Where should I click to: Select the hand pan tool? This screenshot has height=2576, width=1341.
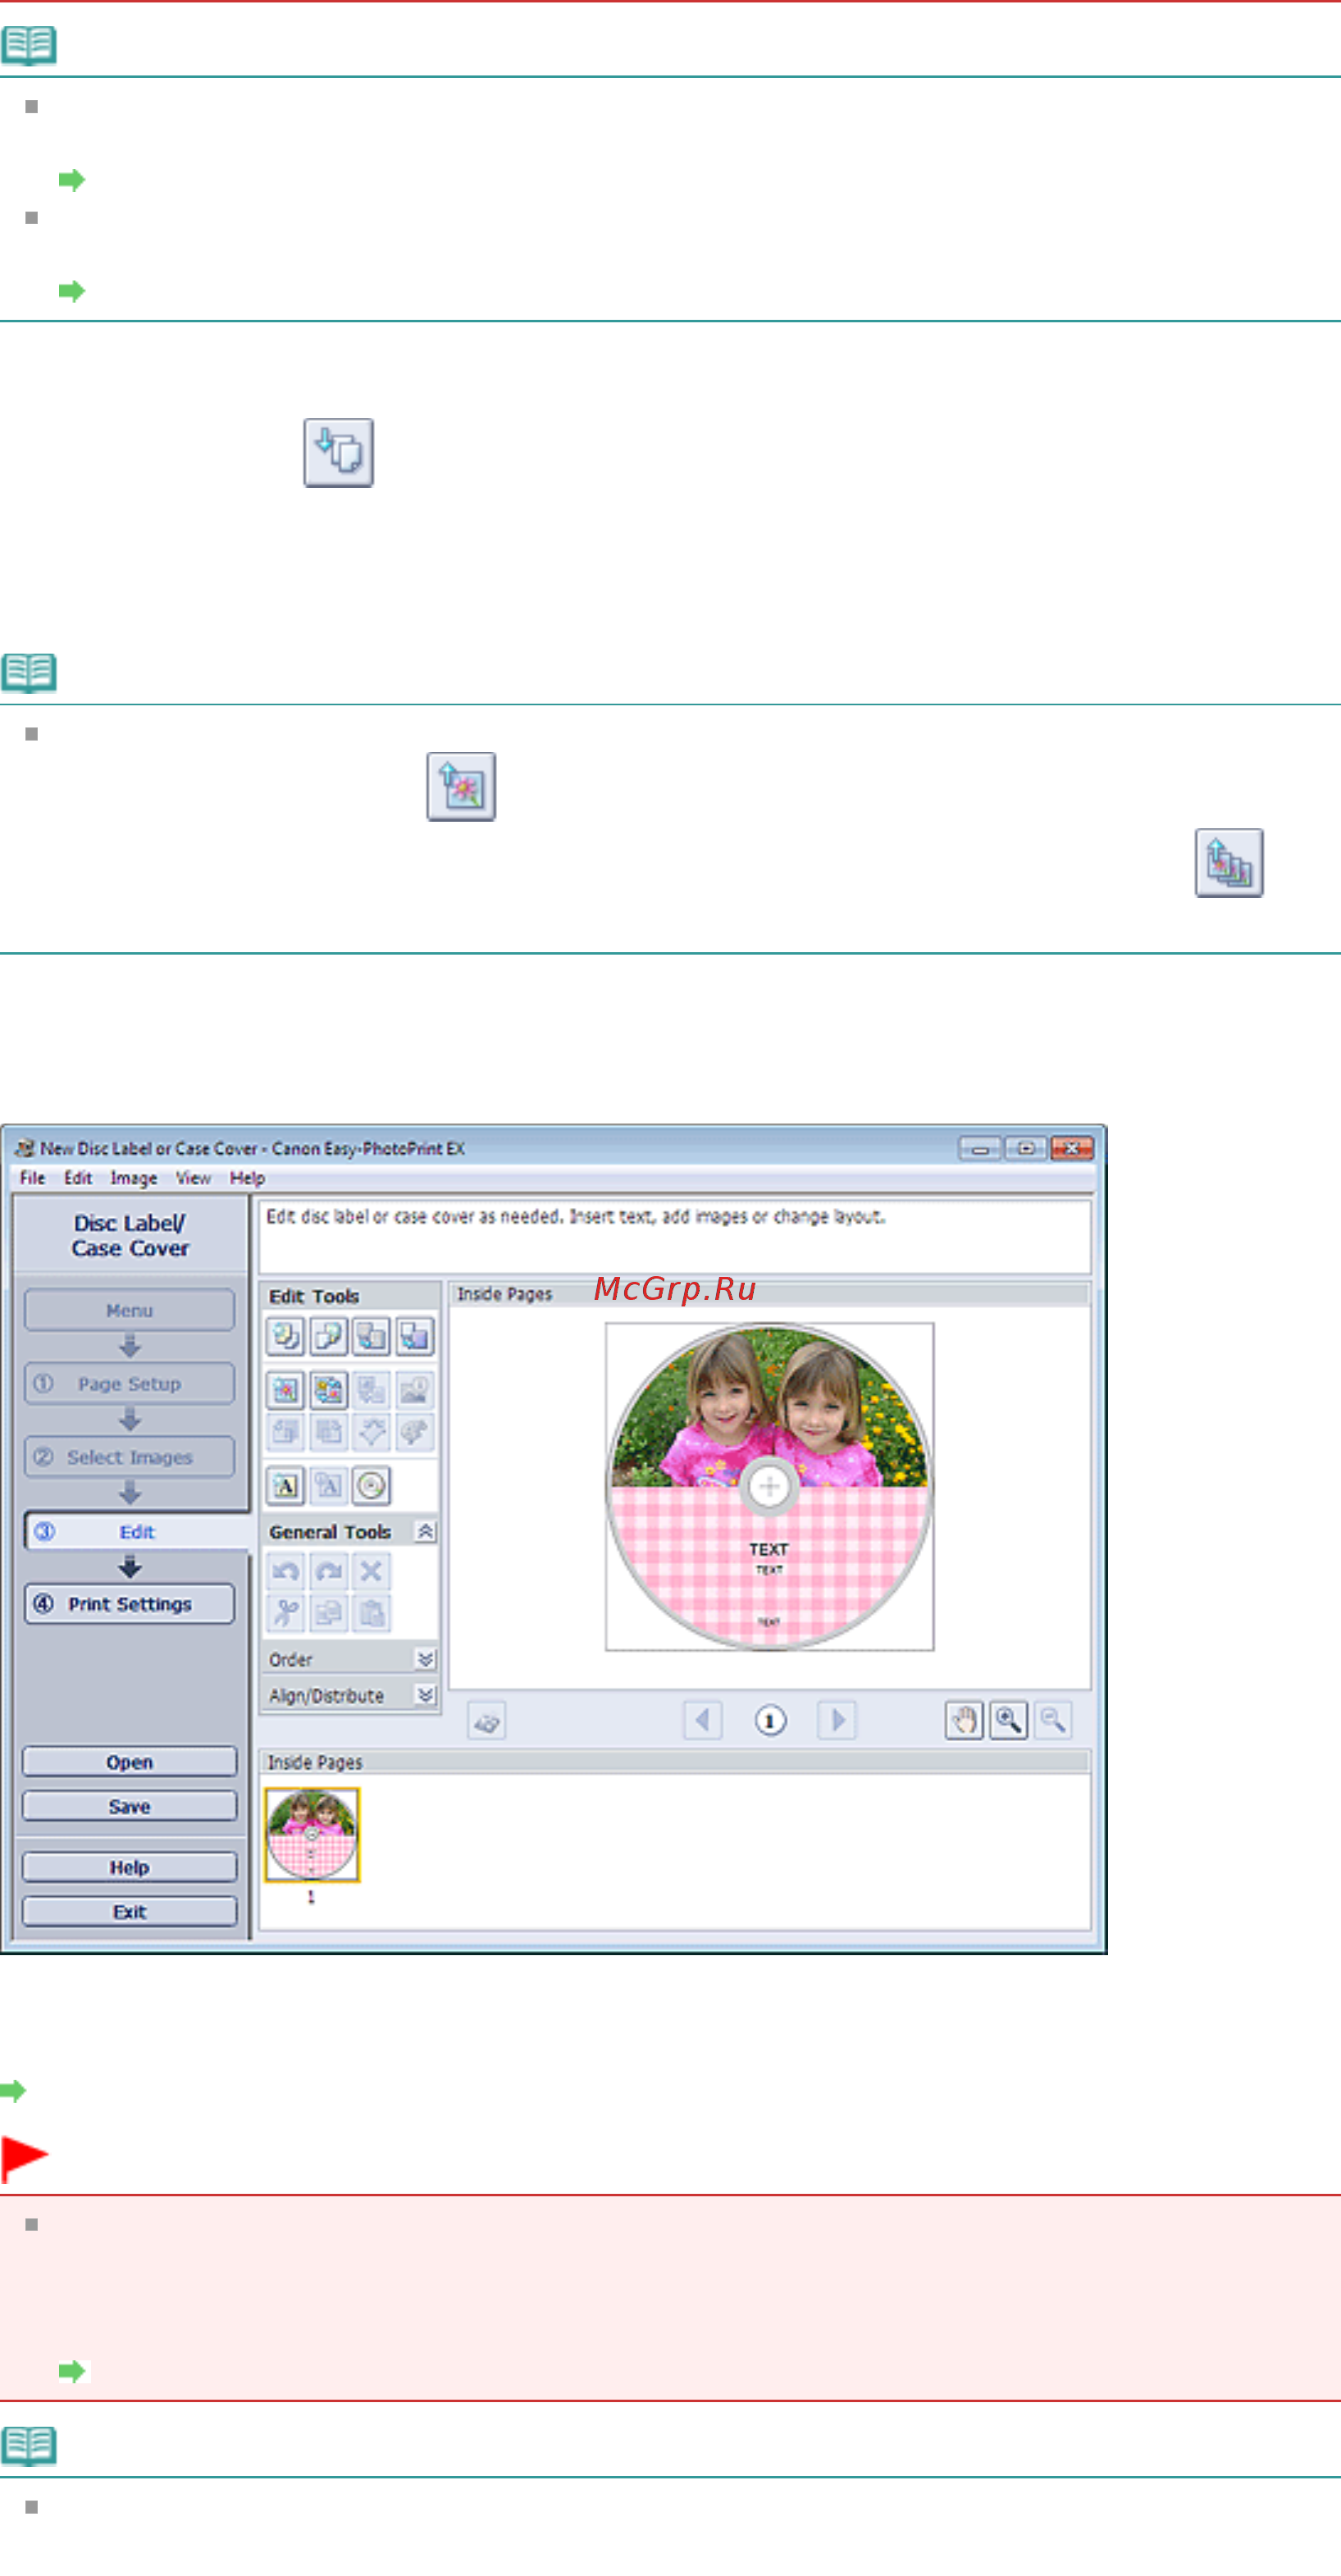click(964, 1720)
